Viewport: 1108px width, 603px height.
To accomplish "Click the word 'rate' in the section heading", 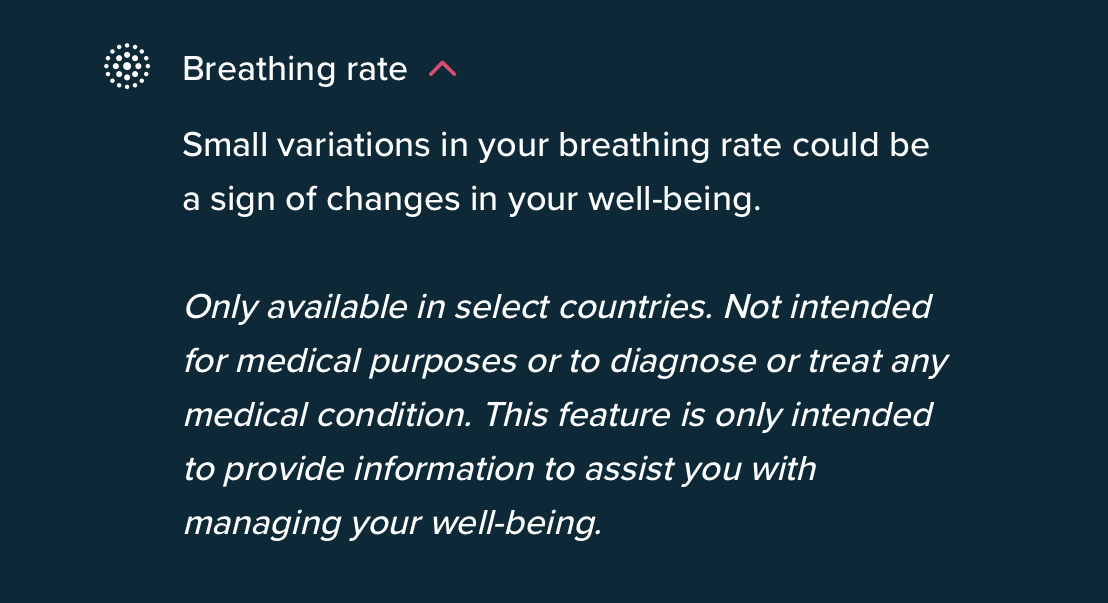I will pos(377,71).
